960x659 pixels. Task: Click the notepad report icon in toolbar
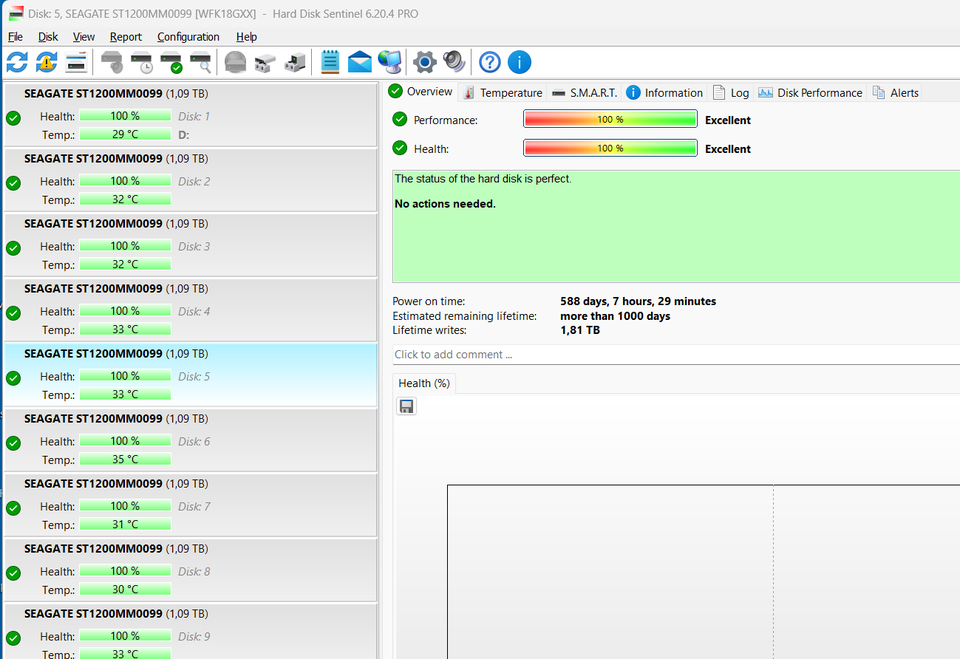click(330, 62)
